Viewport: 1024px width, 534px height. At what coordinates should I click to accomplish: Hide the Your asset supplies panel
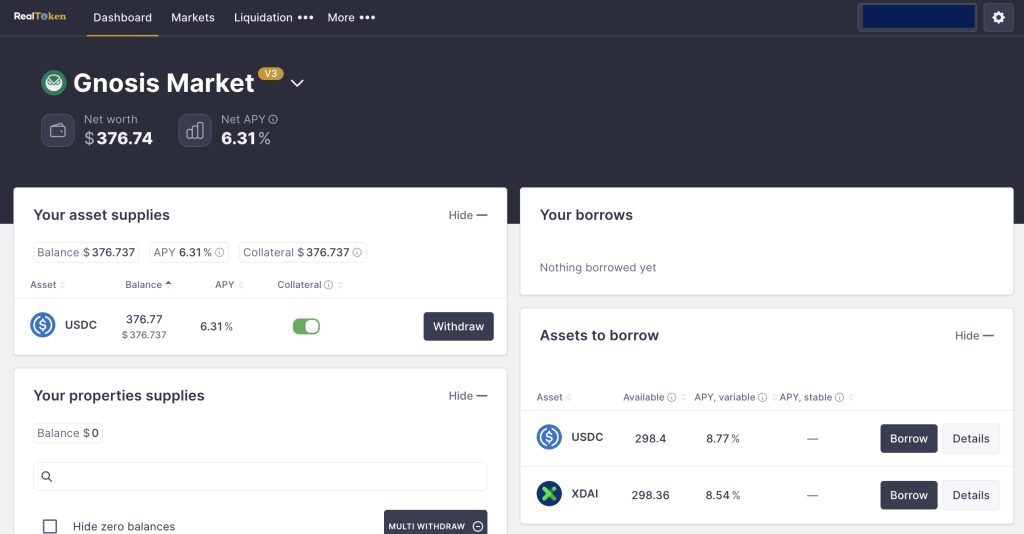(468, 215)
